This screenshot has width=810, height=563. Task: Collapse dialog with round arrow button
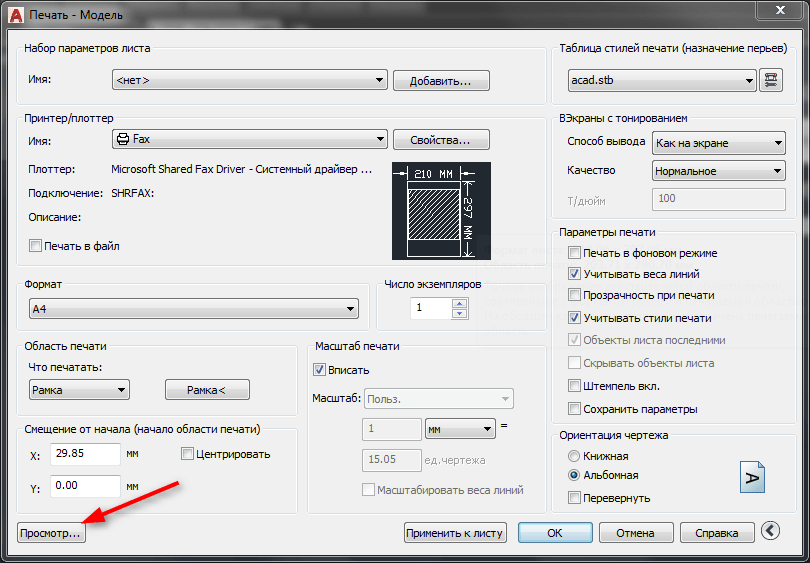(769, 532)
